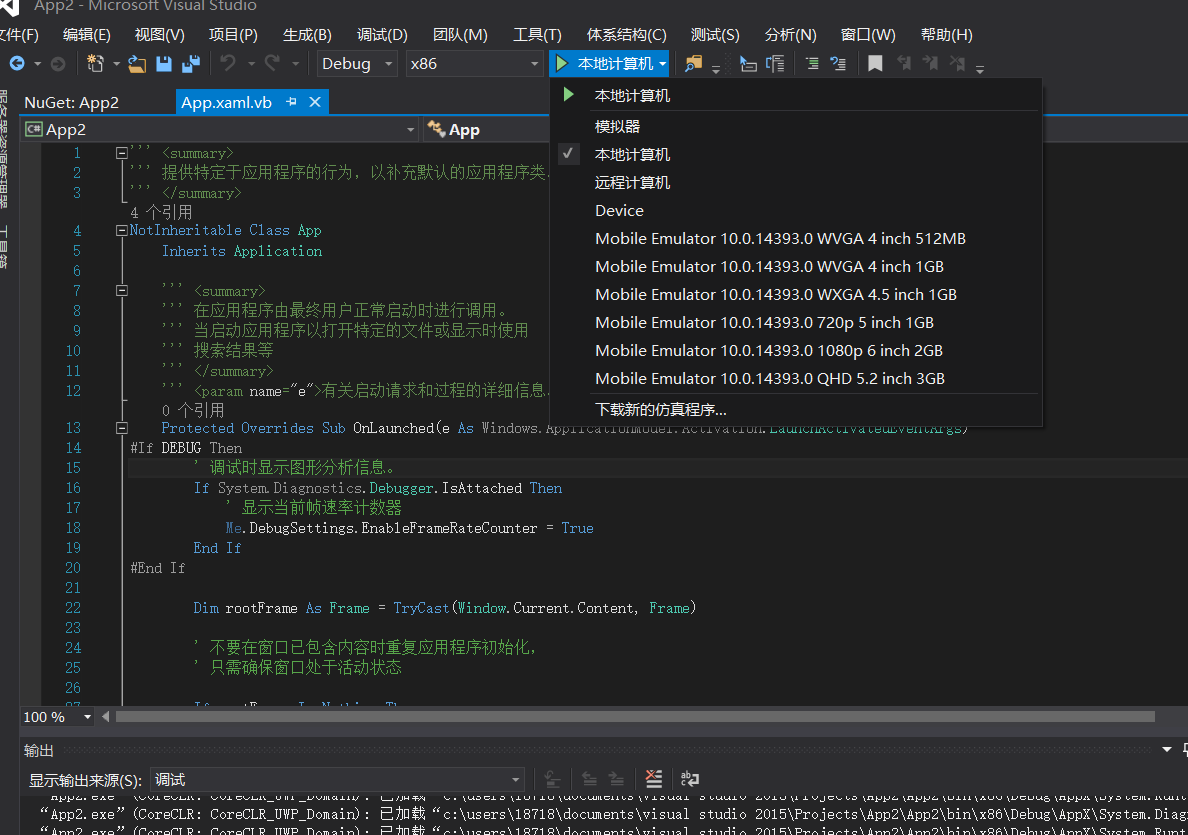Click the Navigate Forward arrow icon
Viewport: 1188px width, 835px height.
[58, 64]
